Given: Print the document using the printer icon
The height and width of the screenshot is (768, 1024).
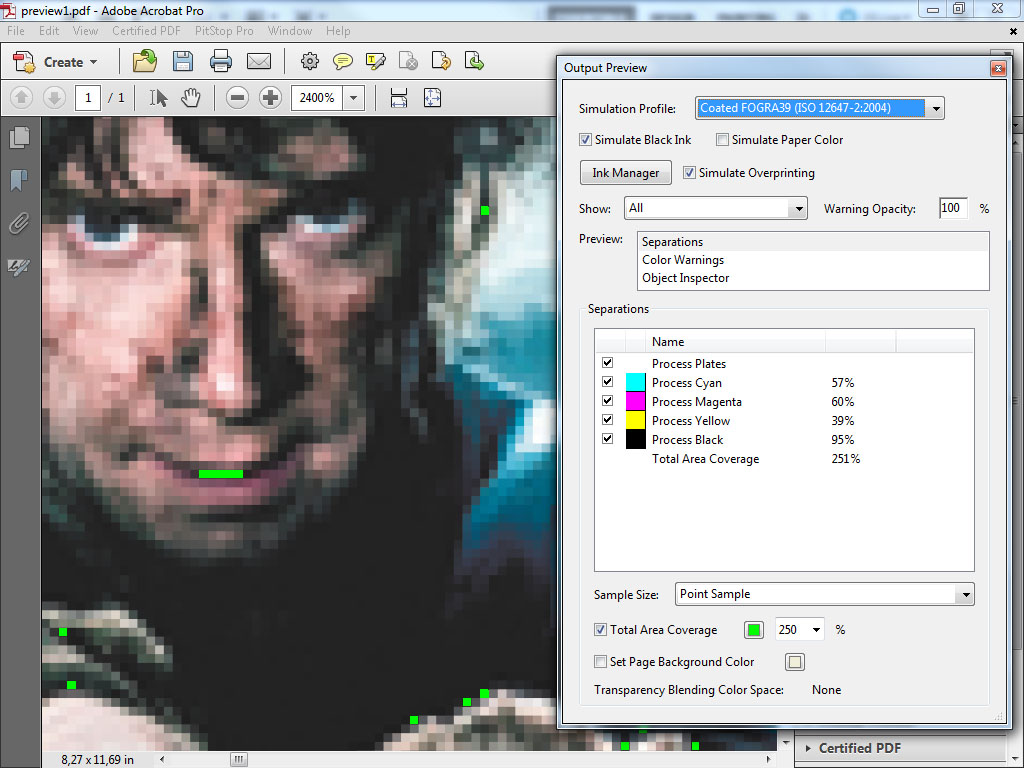Looking at the screenshot, I should (x=221, y=61).
